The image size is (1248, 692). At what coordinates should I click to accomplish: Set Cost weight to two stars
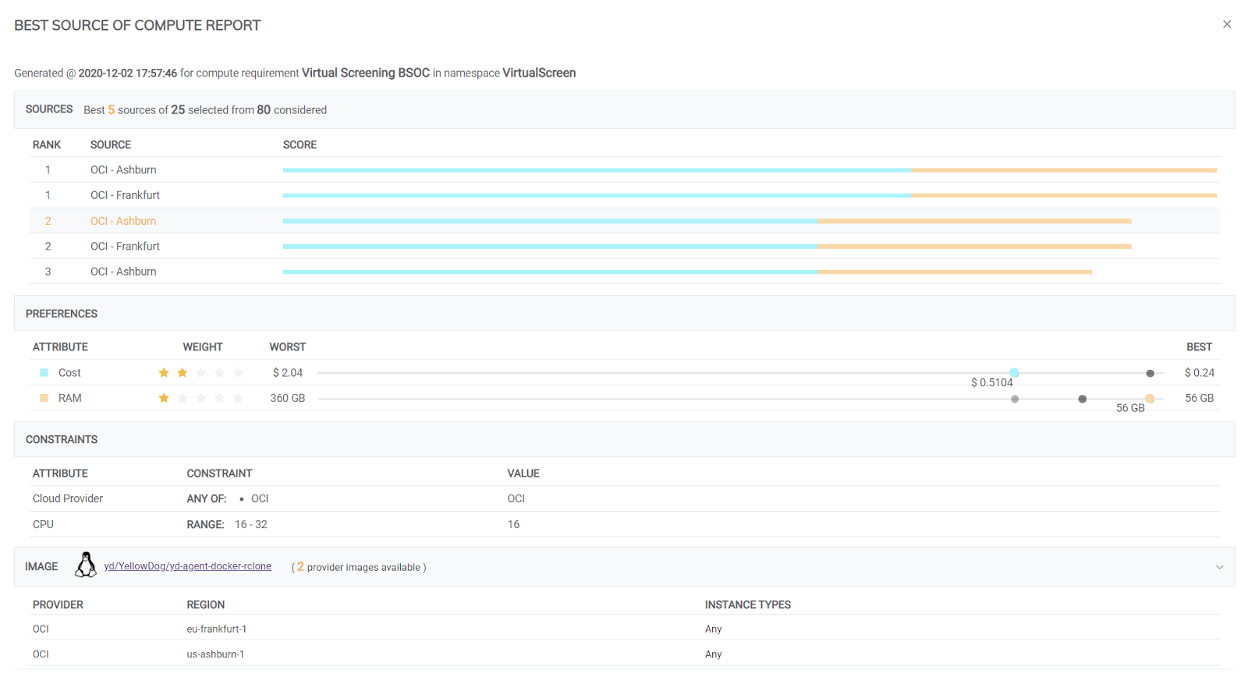182,373
